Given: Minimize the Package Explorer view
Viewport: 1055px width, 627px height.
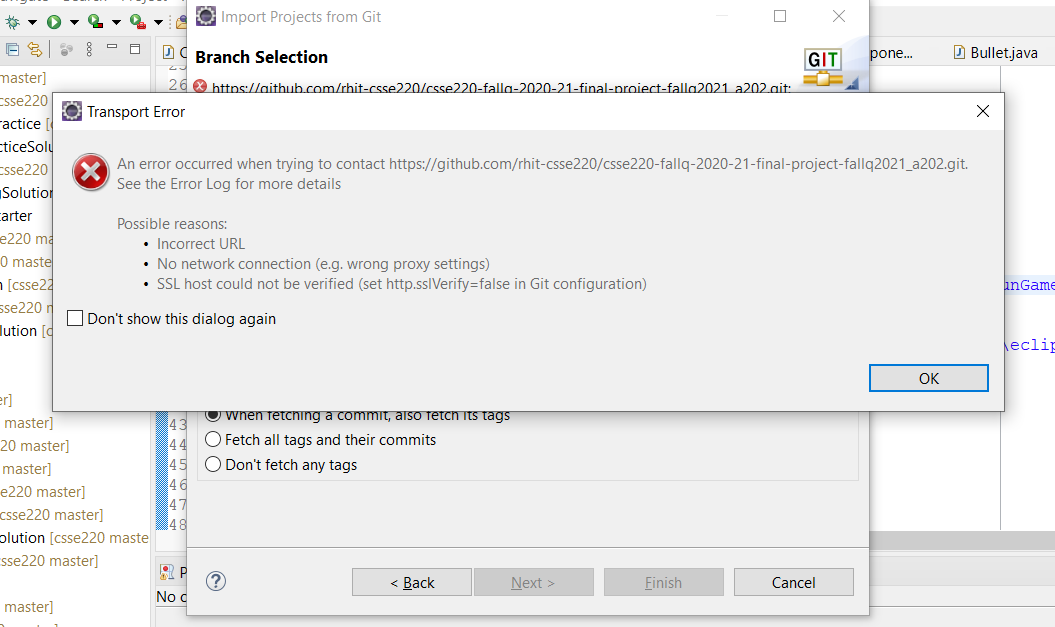Looking at the screenshot, I should coord(112,47).
